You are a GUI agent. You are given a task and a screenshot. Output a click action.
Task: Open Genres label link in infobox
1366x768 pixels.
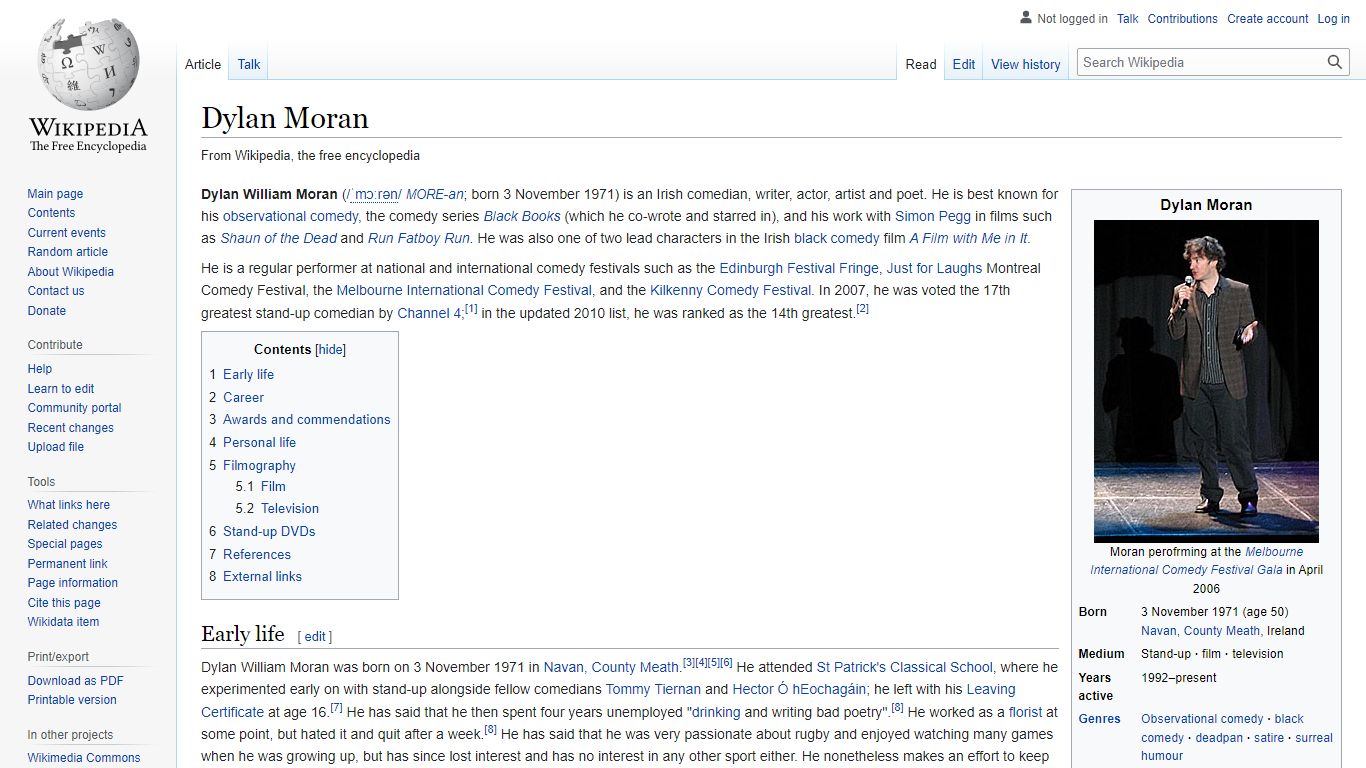click(1099, 719)
